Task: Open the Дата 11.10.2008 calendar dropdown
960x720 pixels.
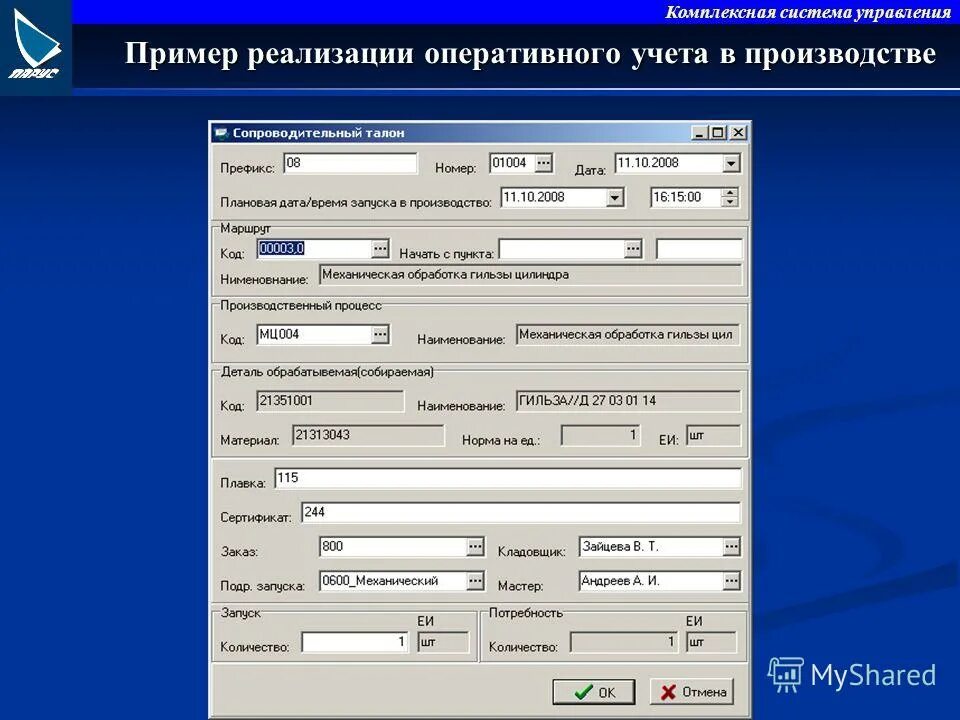Action: [x=731, y=162]
